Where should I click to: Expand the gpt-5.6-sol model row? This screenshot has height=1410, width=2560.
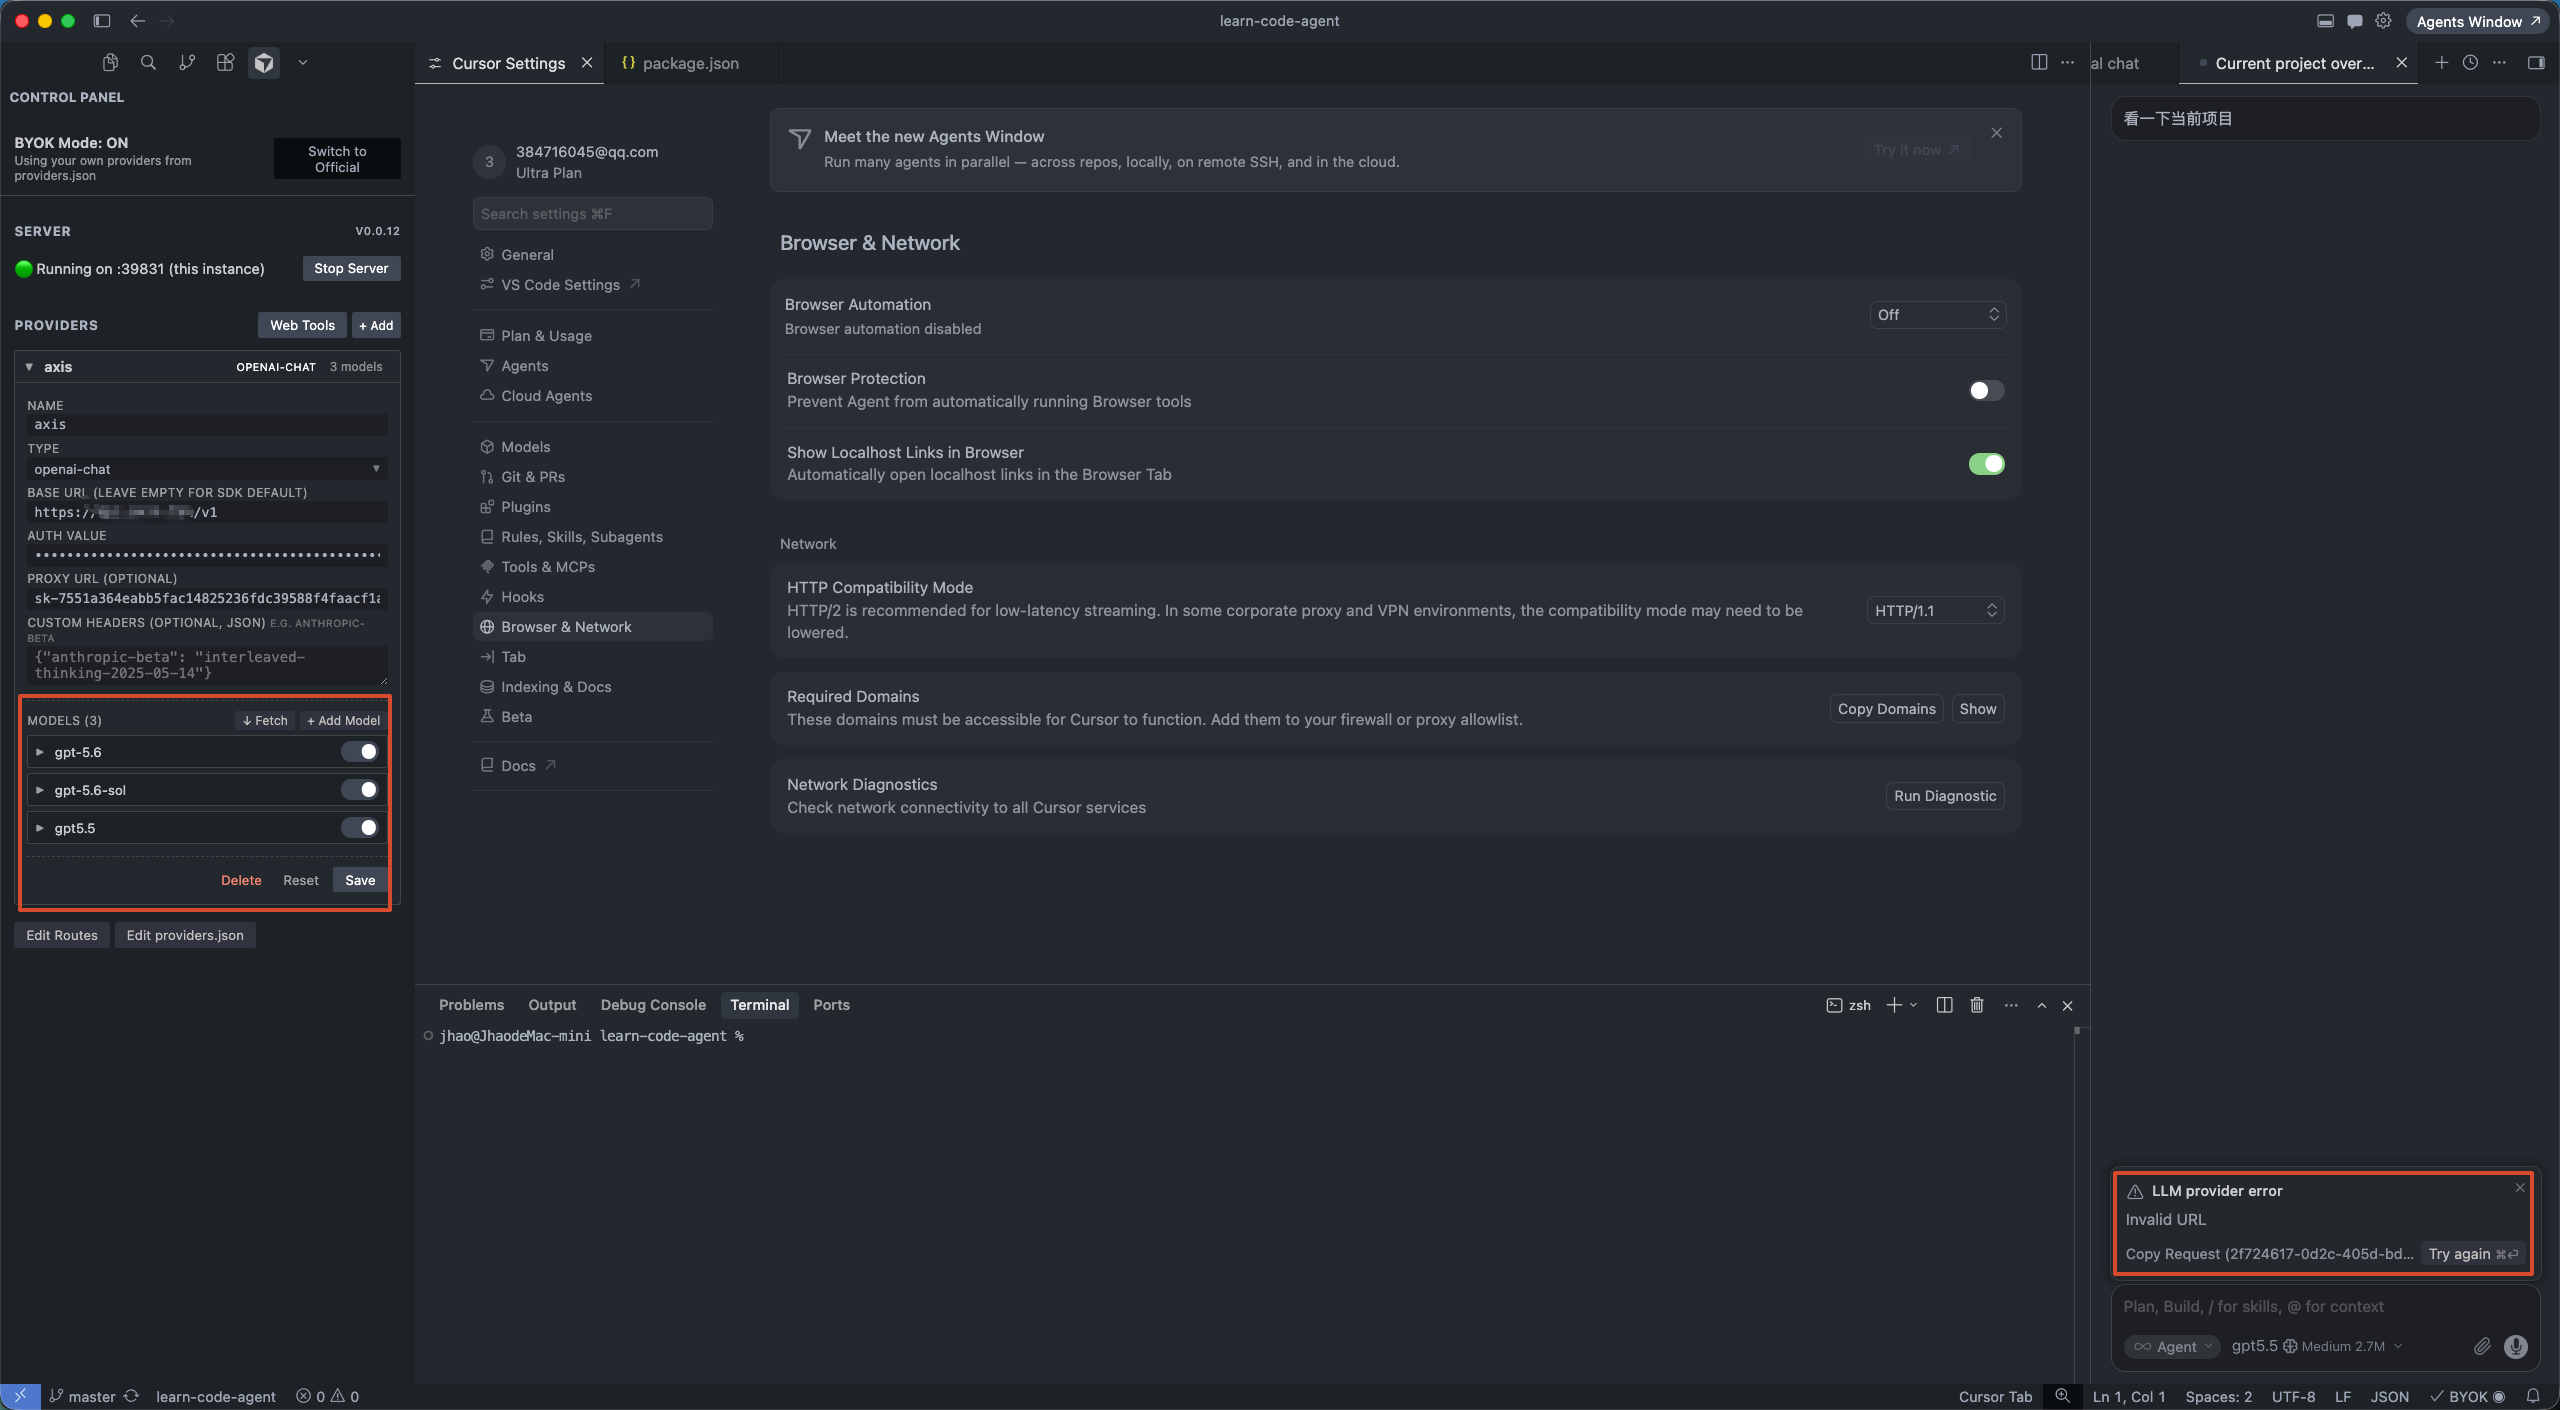(x=40, y=790)
